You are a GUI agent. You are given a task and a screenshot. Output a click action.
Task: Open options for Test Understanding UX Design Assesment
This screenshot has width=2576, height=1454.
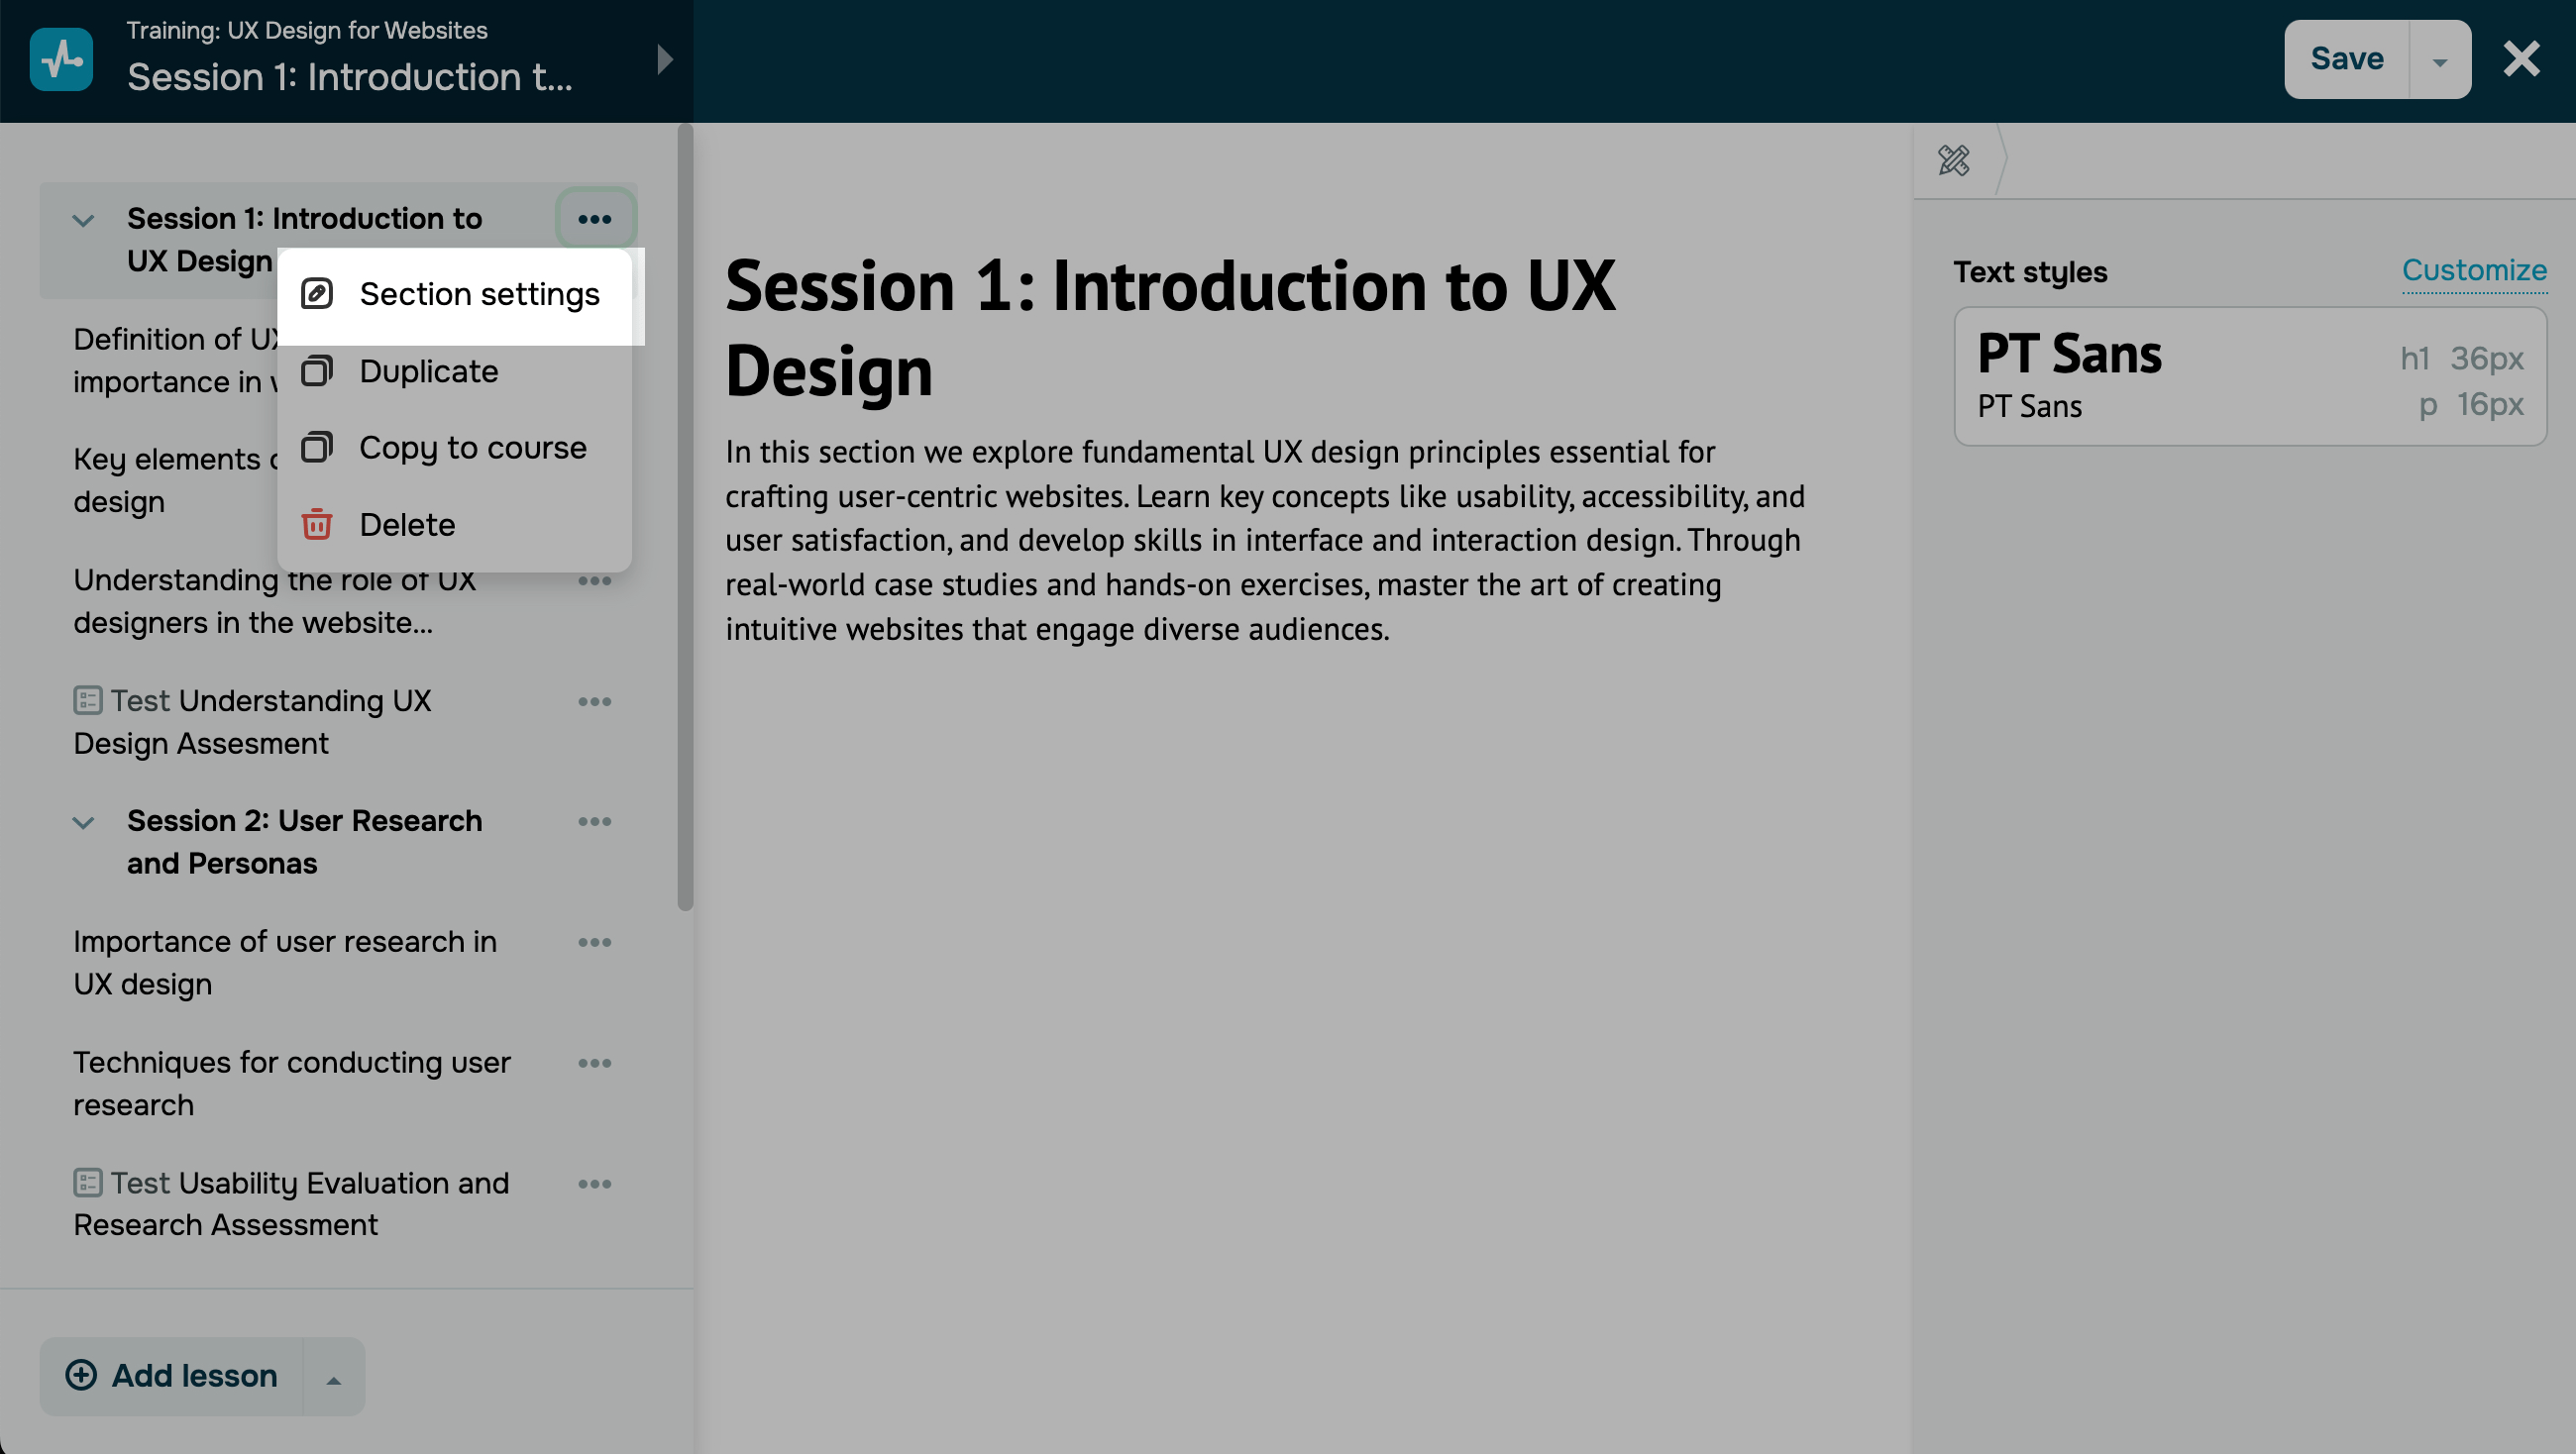[595, 702]
